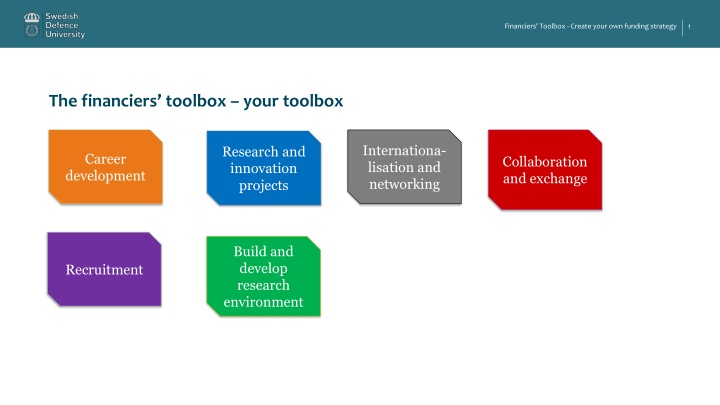Choose the purple Recruitment box
The height and width of the screenshot is (405, 720).
pos(104,270)
